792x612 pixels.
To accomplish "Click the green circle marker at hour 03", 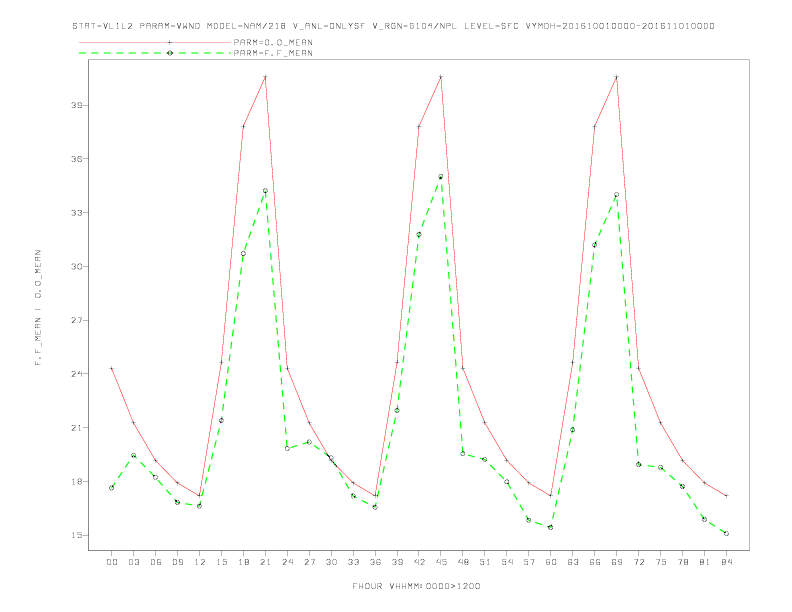I will [134, 455].
